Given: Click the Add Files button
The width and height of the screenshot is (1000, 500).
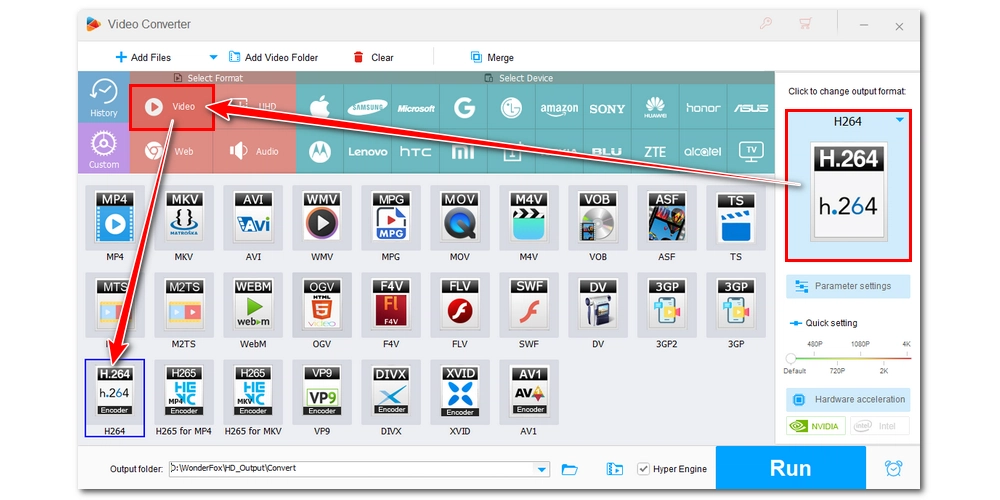Looking at the screenshot, I should [143, 57].
